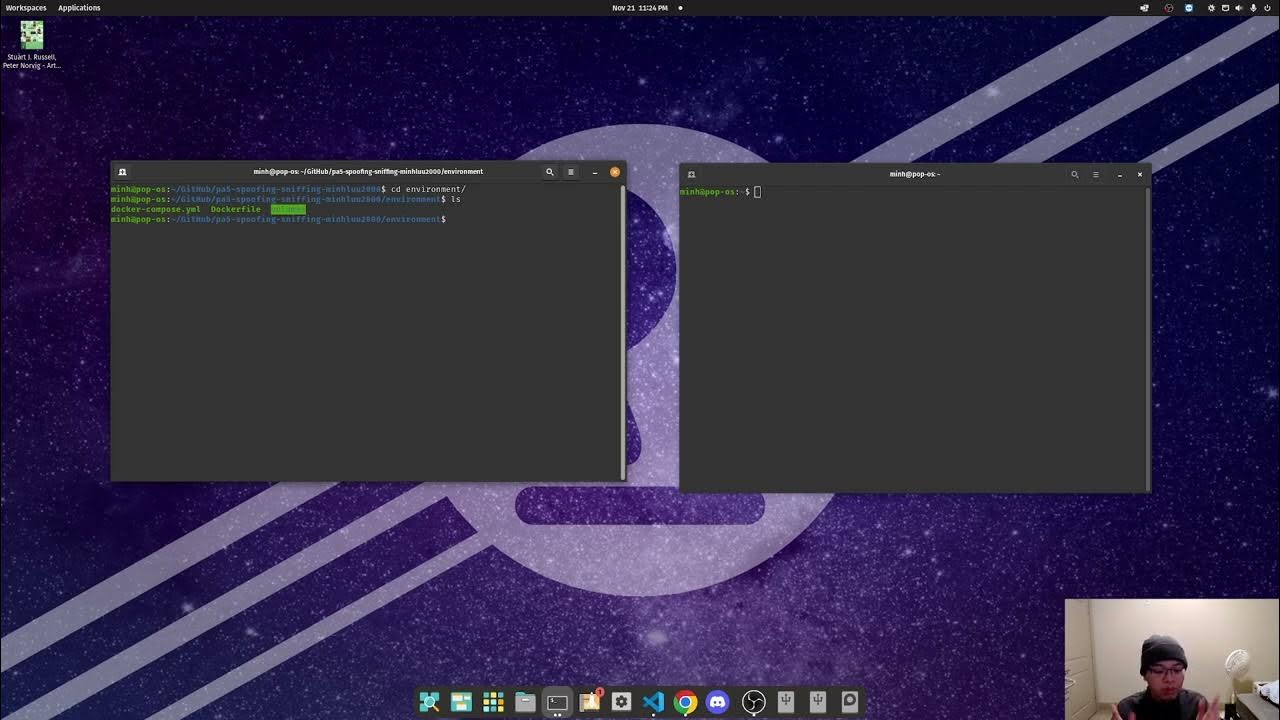
Task: Open the Terminal icon in dock
Action: pos(557,702)
